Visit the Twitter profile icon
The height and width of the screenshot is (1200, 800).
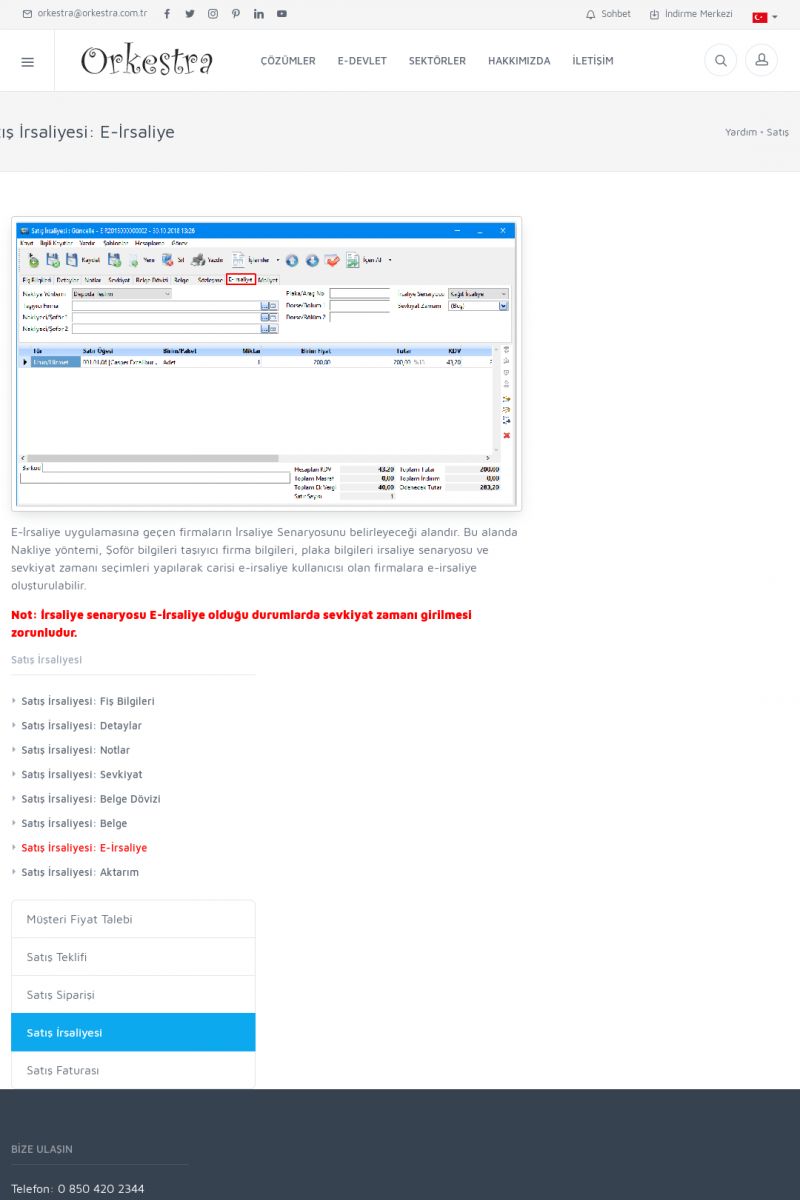tap(190, 14)
